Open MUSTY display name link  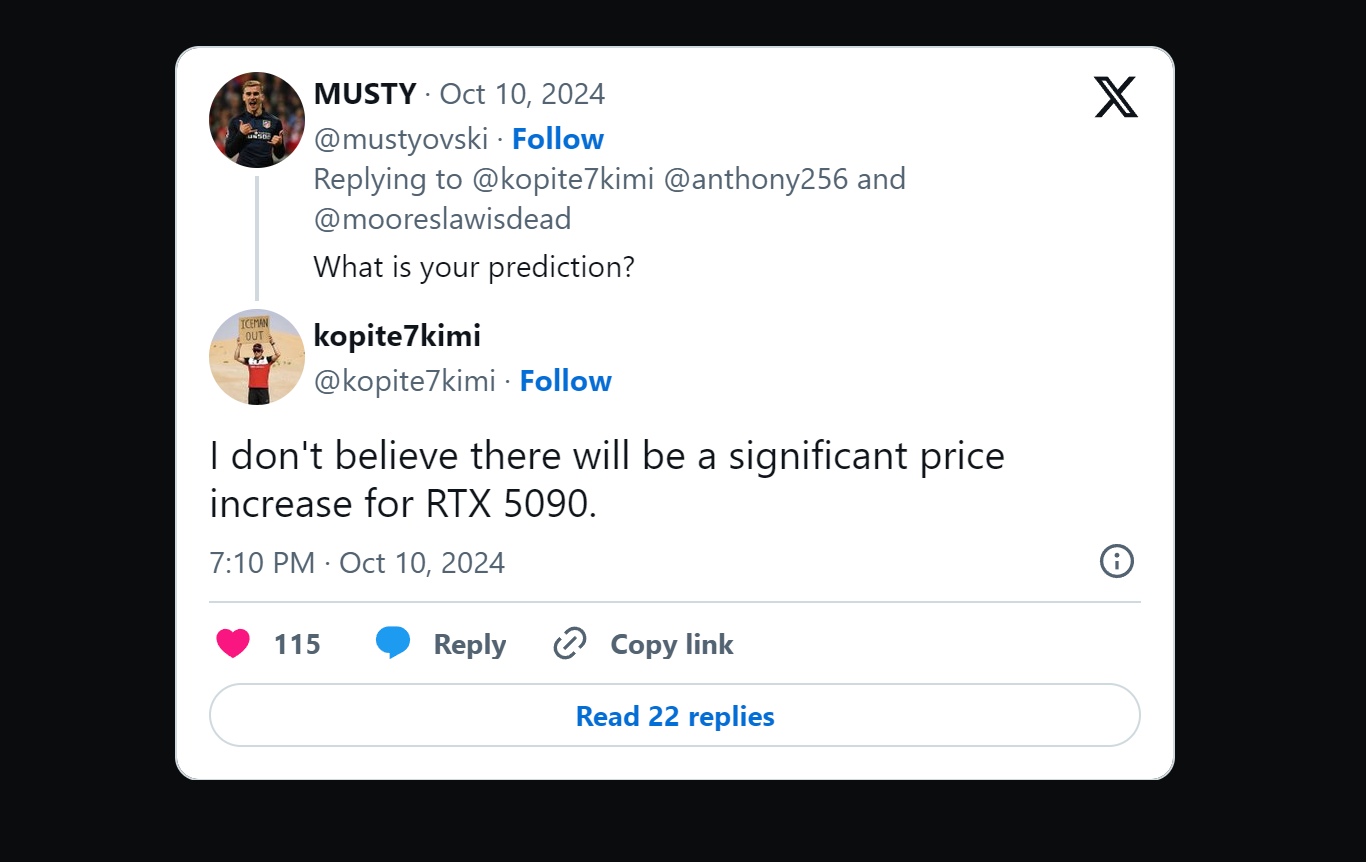[x=365, y=94]
